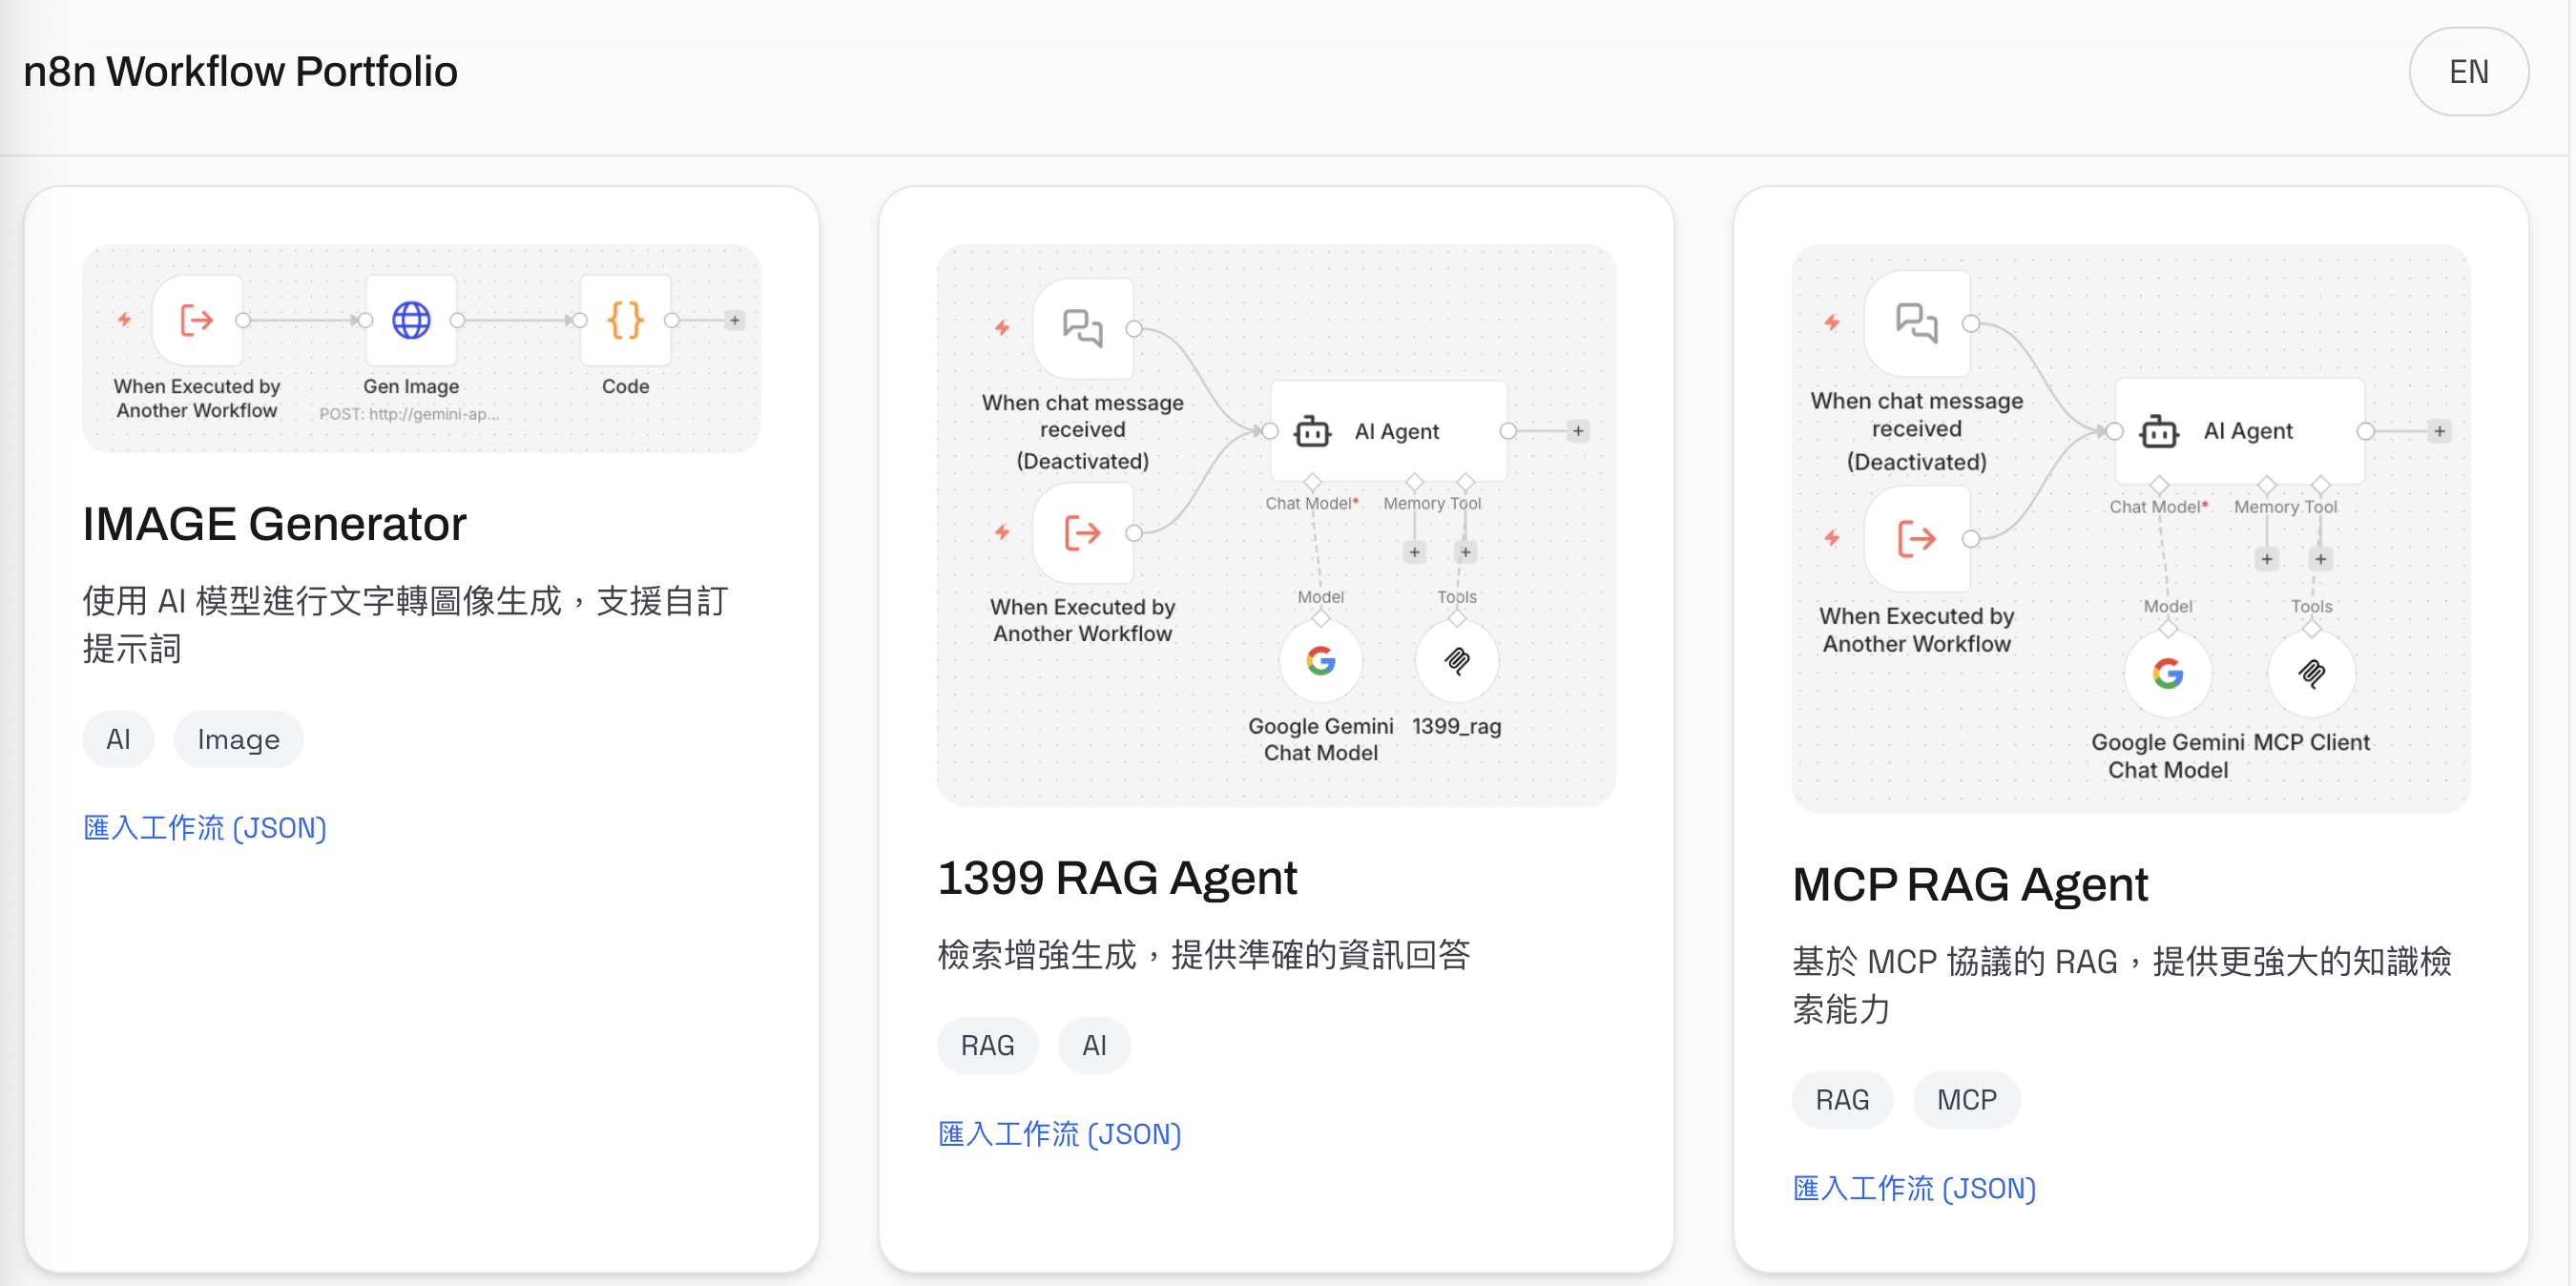Viewport: 2576px width, 1286px height.
Task: Click the MCP Client tool node icon
Action: tap(2311, 673)
